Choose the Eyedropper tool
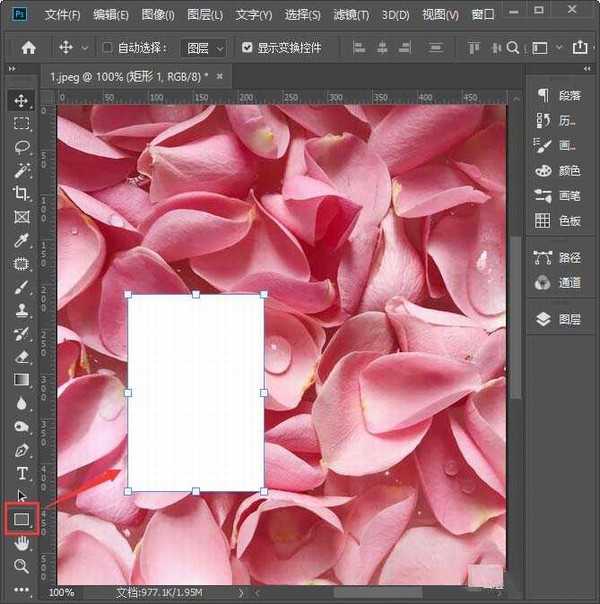Viewport: 600px width, 604px height. click(21, 240)
